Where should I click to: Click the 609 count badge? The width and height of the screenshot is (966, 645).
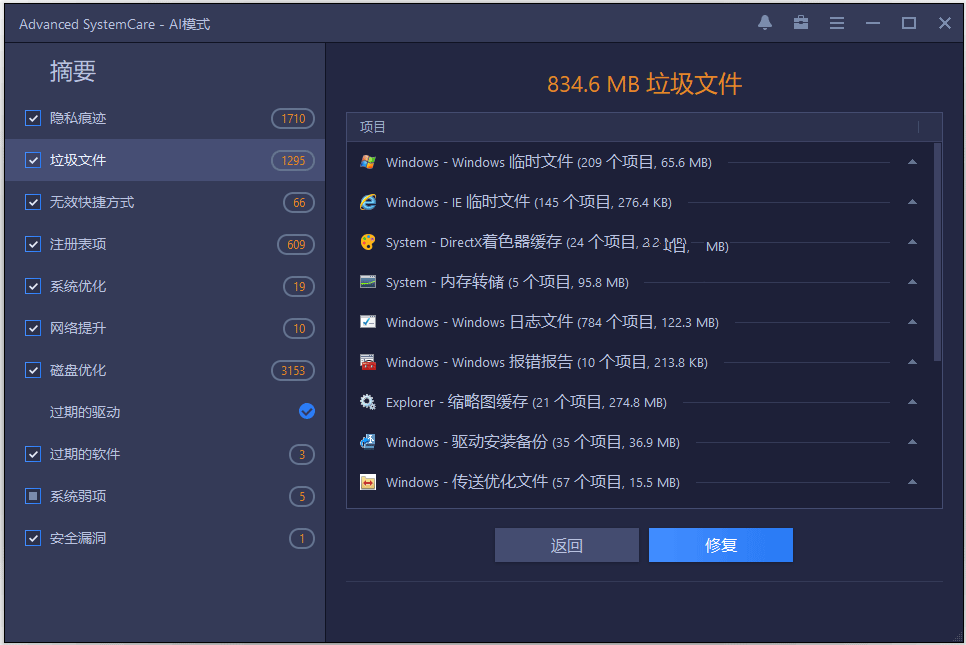point(296,245)
